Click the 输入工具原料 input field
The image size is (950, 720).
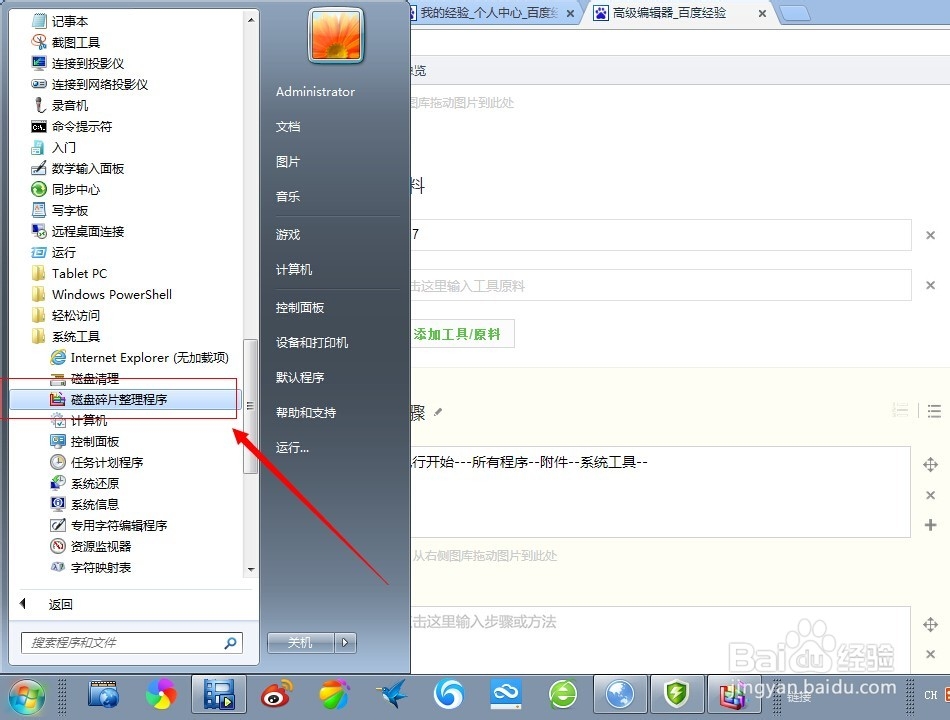(660, 285)
